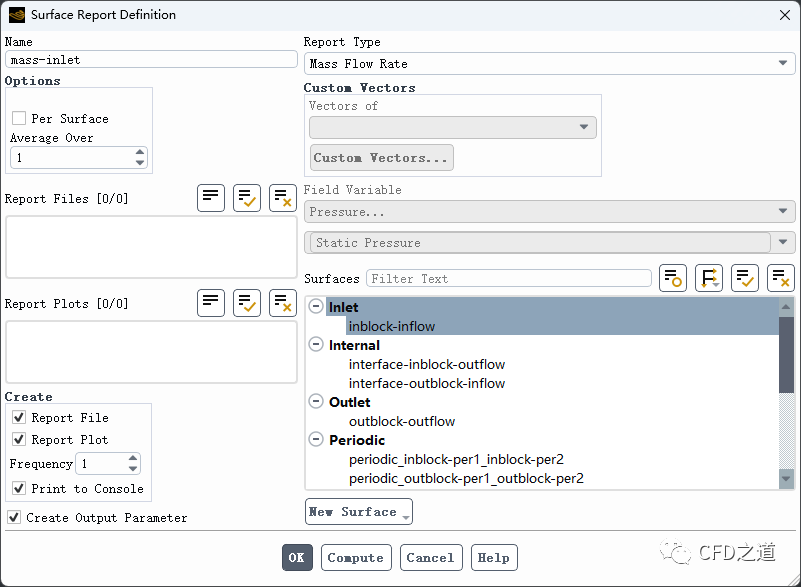Open the Pressure field variable dropdown
This screenshot has height=587, width=801.
pos(549,212)
